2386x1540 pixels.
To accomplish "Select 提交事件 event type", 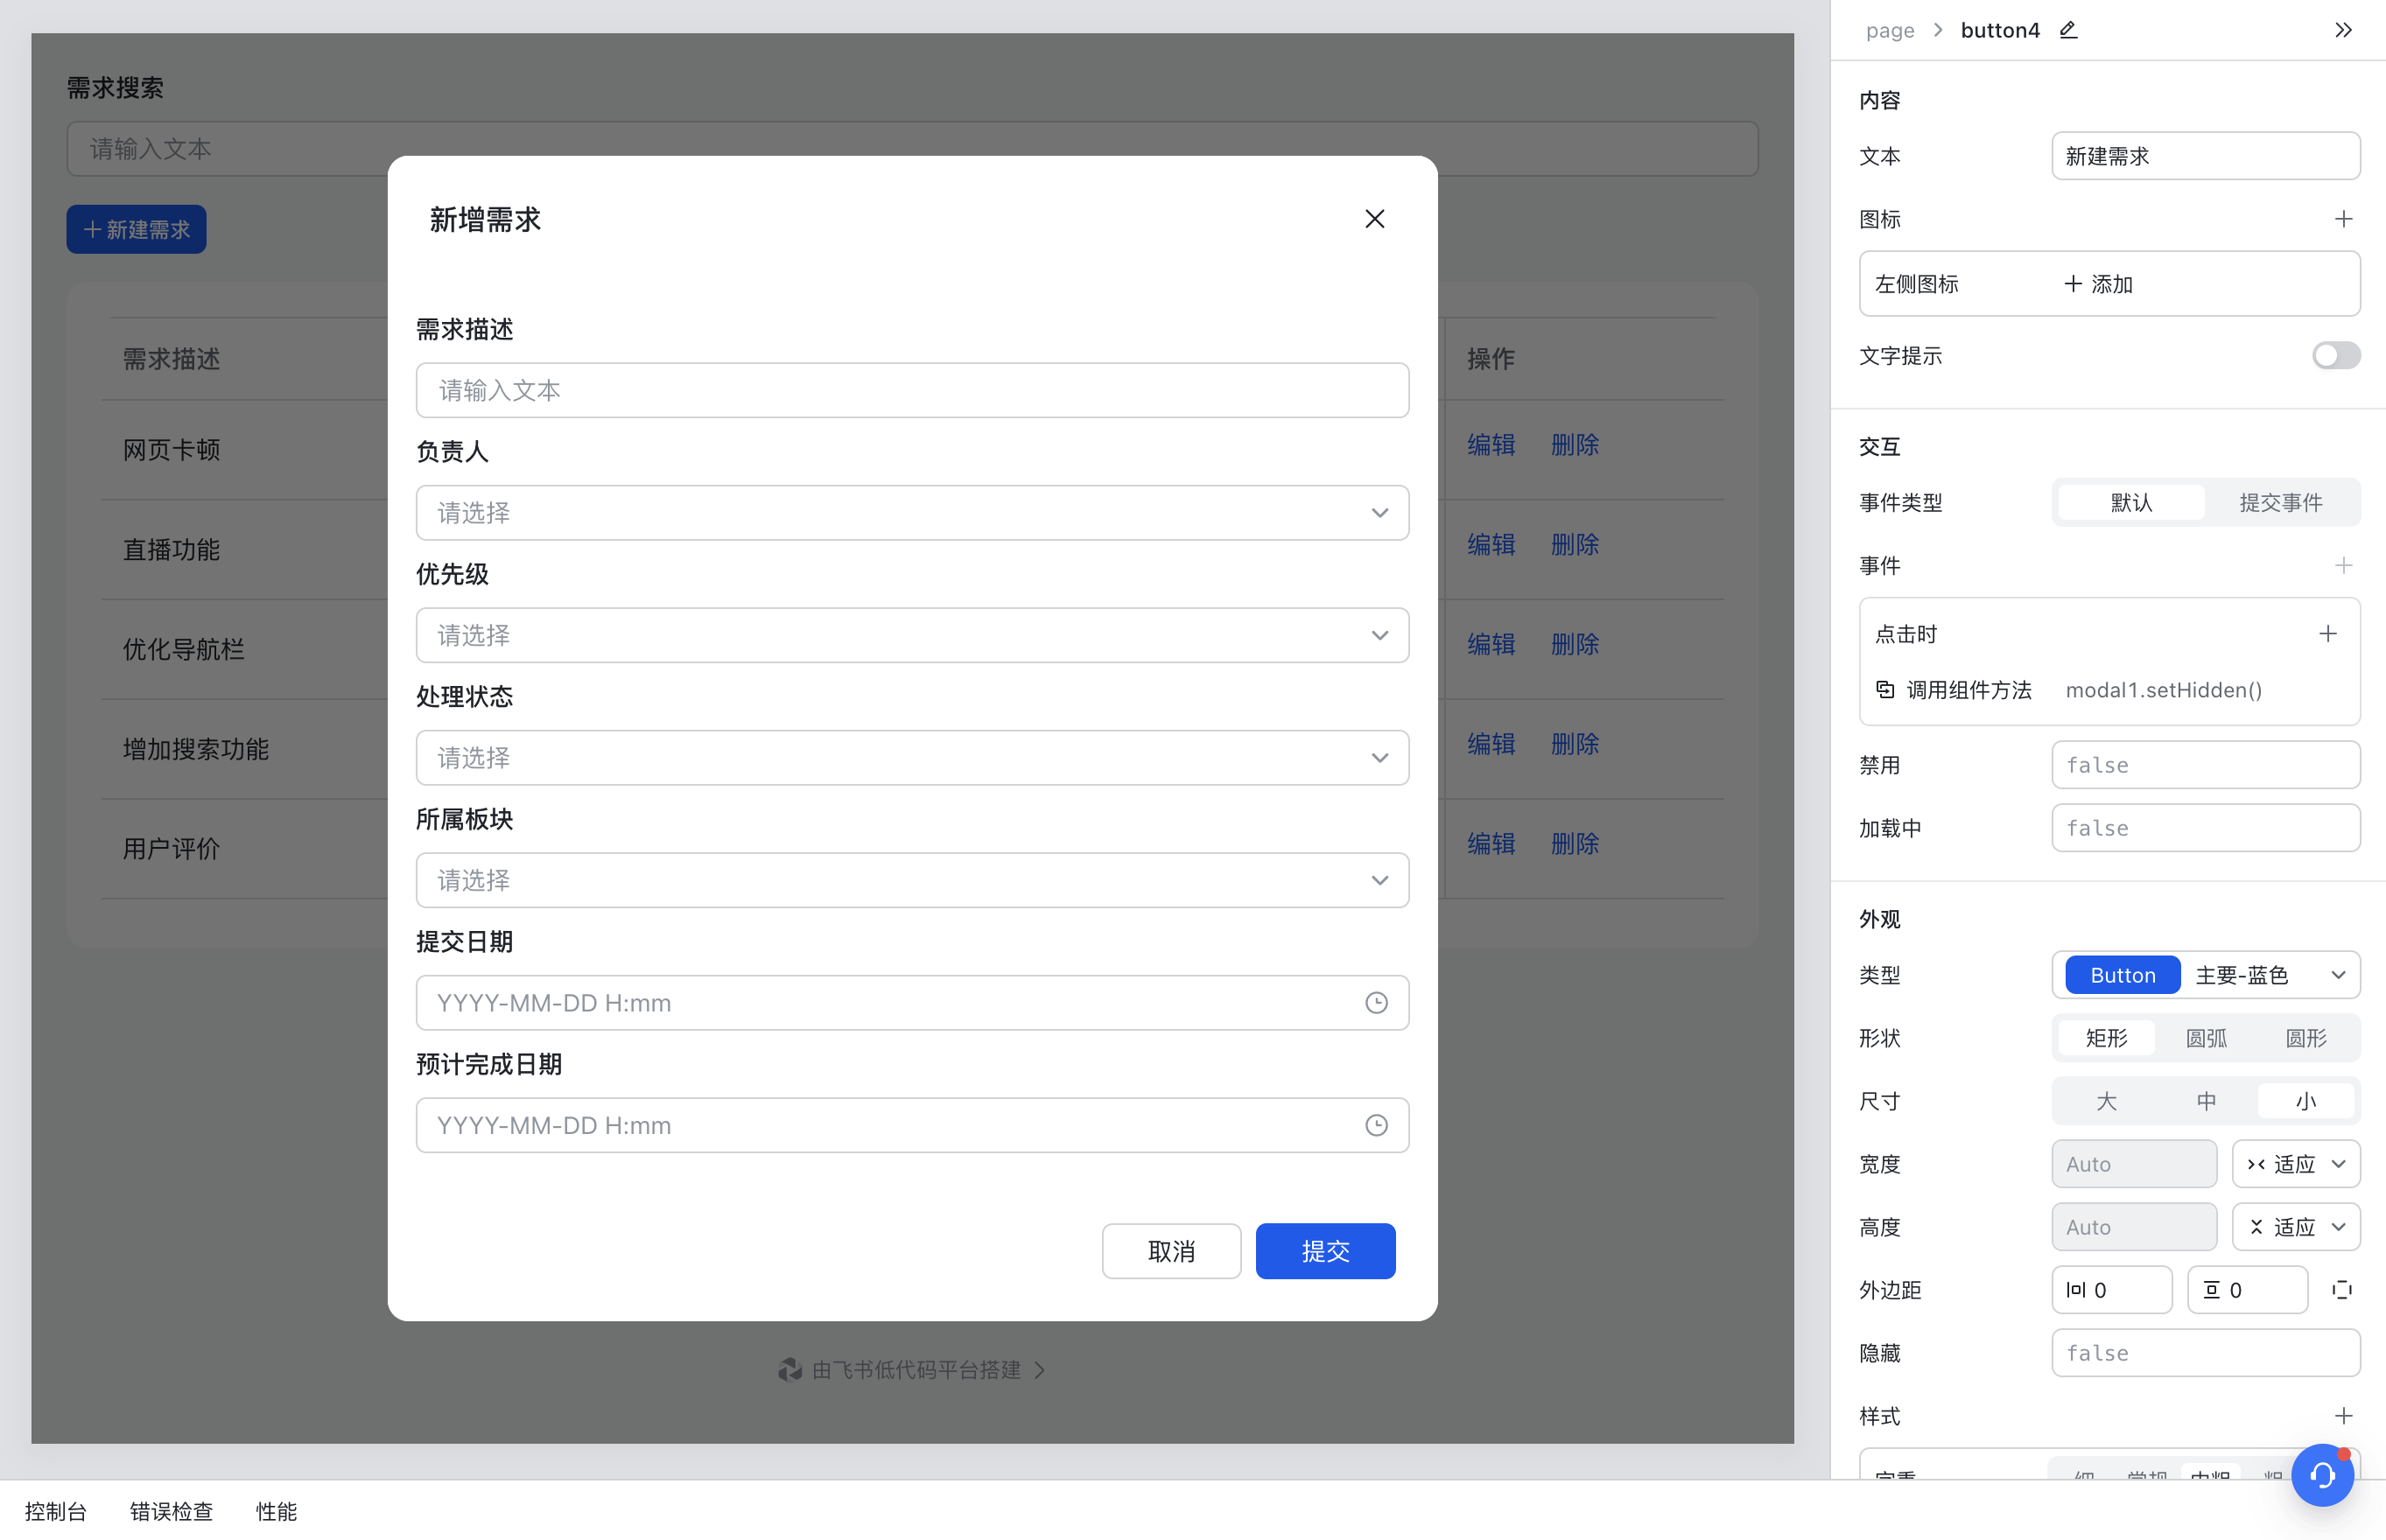I will tap(2280, 502).
